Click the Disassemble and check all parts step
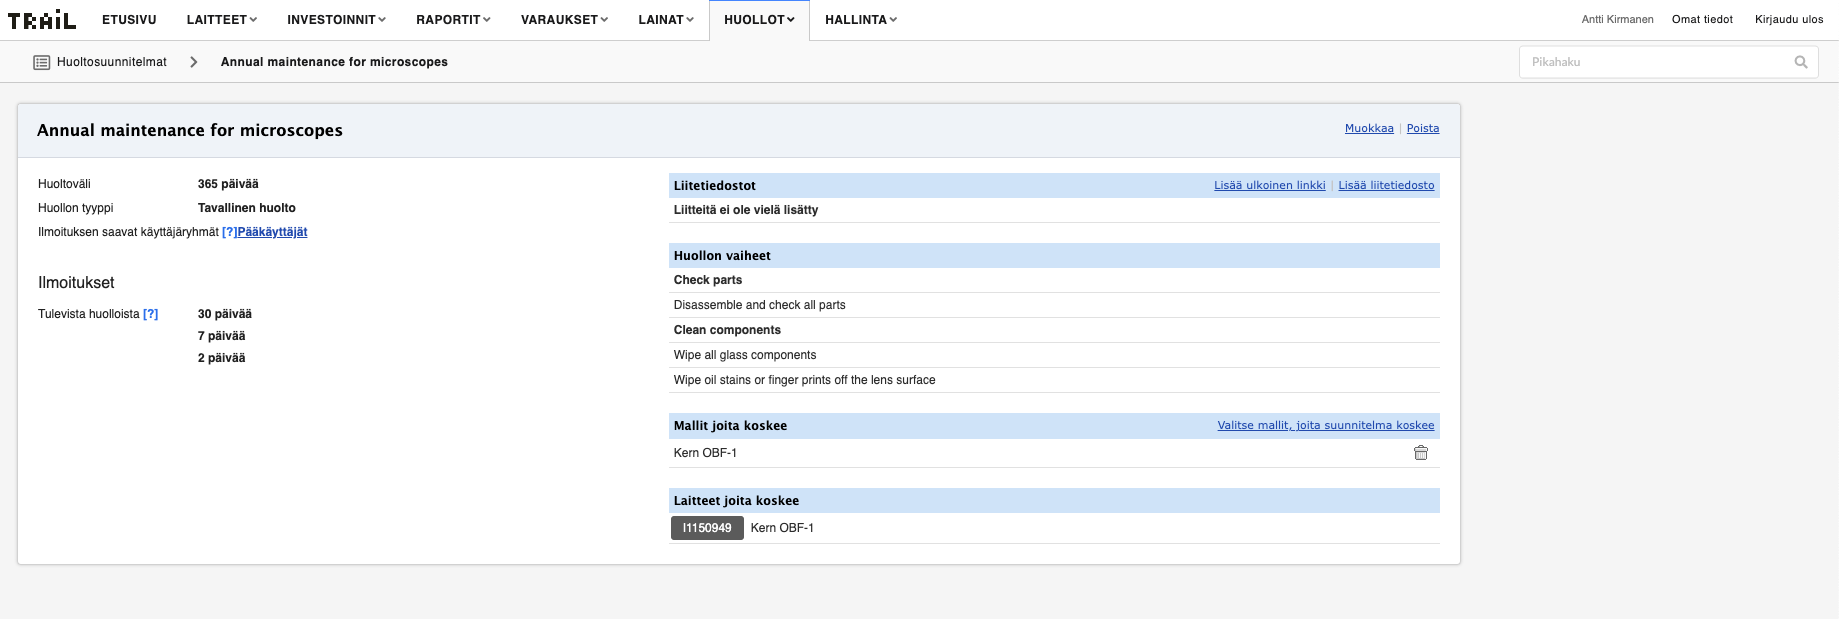 (759, 305)
